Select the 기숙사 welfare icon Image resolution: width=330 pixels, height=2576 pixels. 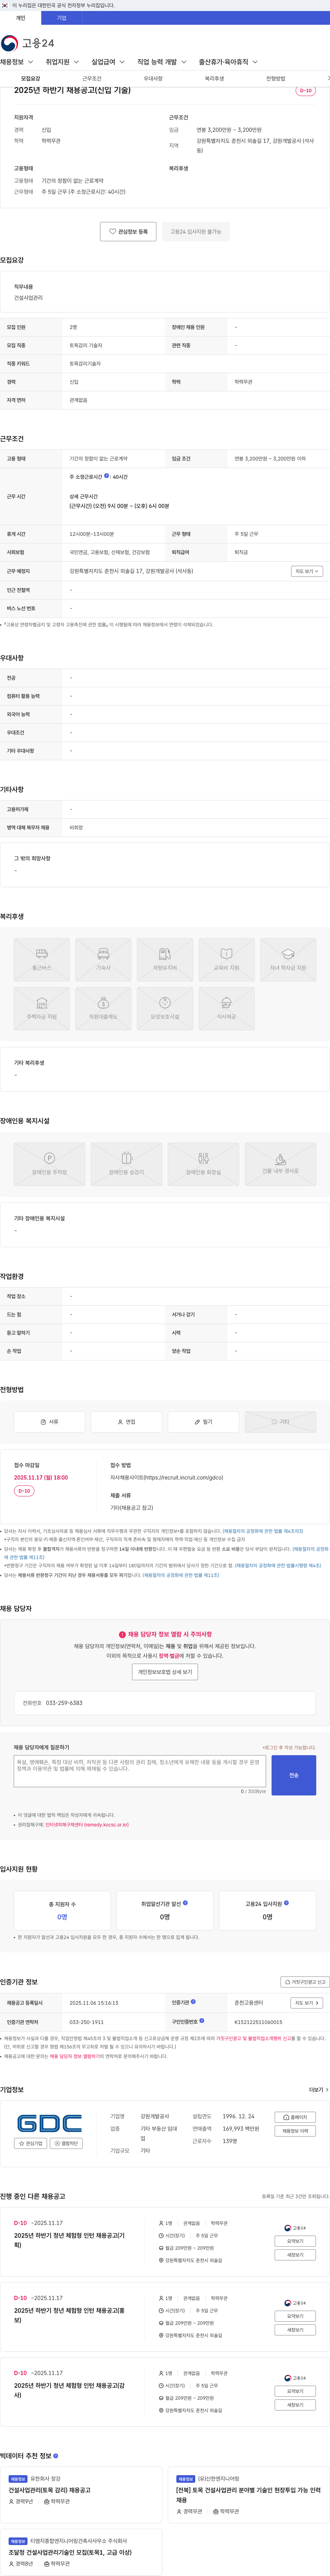(103, 959)
